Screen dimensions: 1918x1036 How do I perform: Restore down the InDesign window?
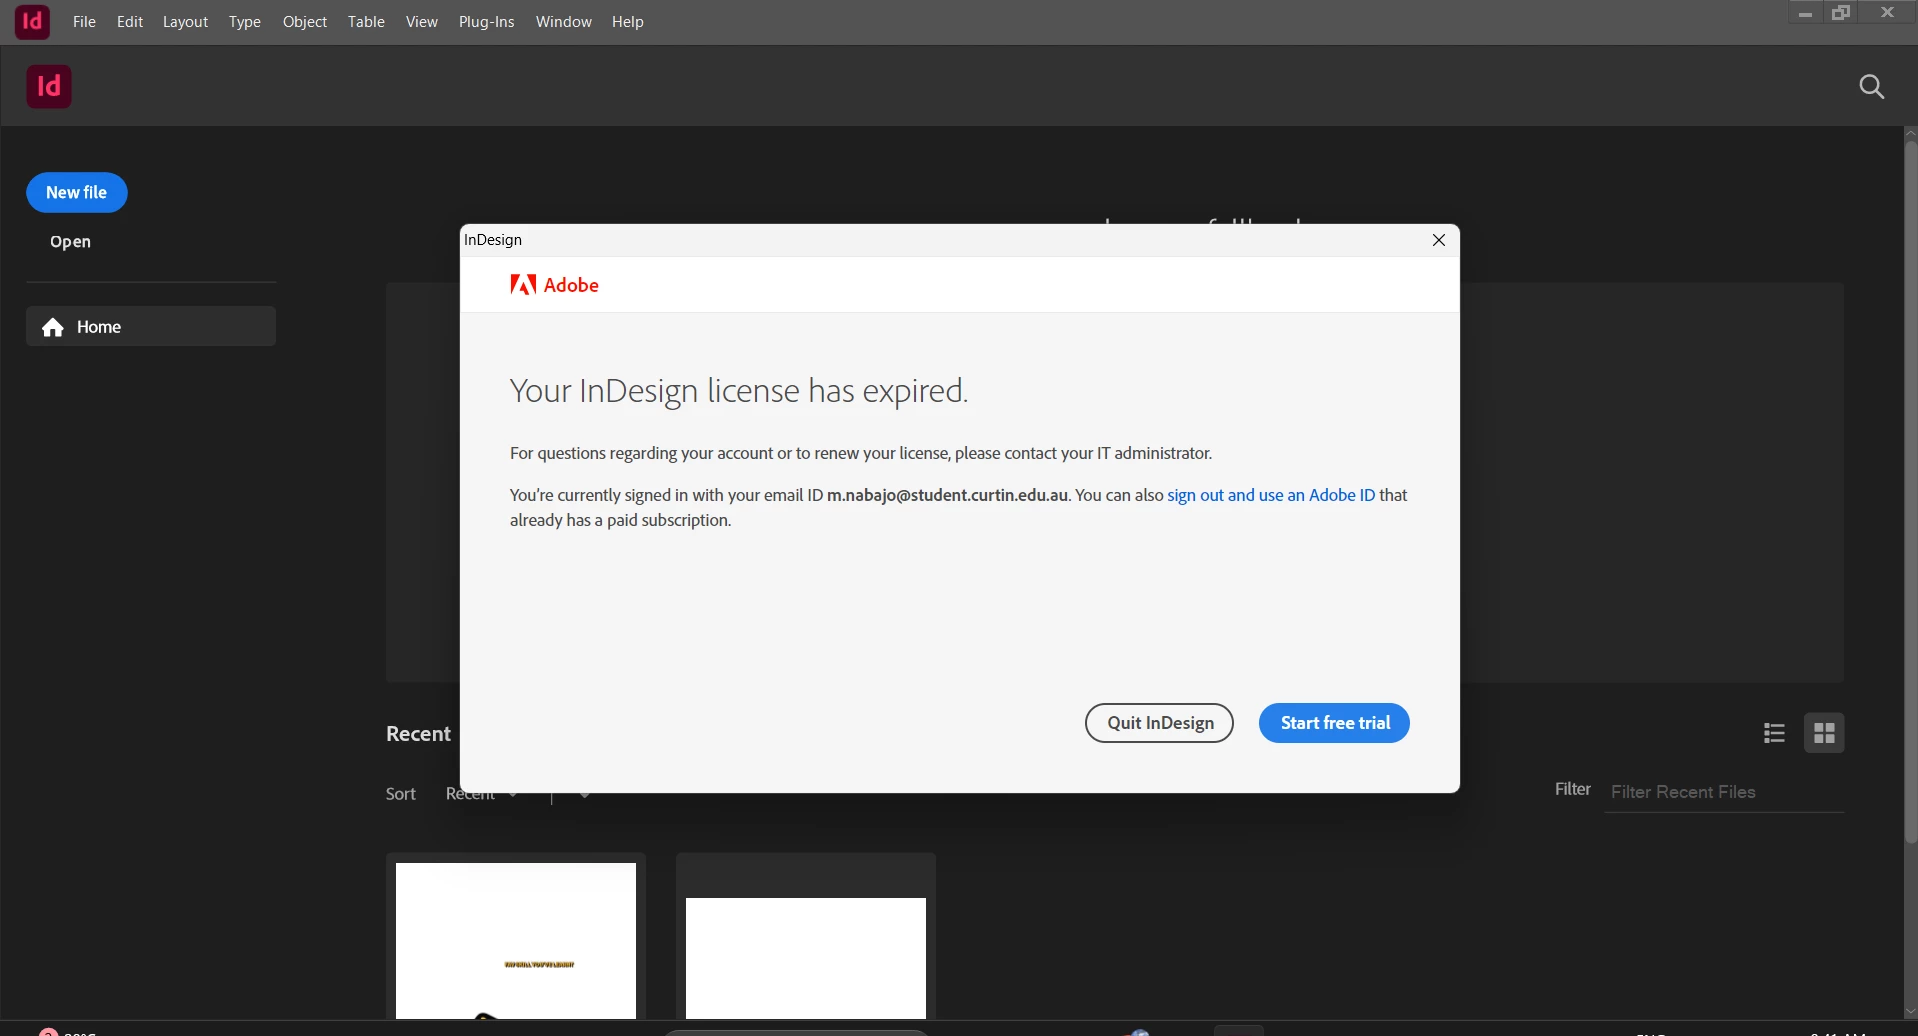pyautogui.click(x=1842, y=13)
